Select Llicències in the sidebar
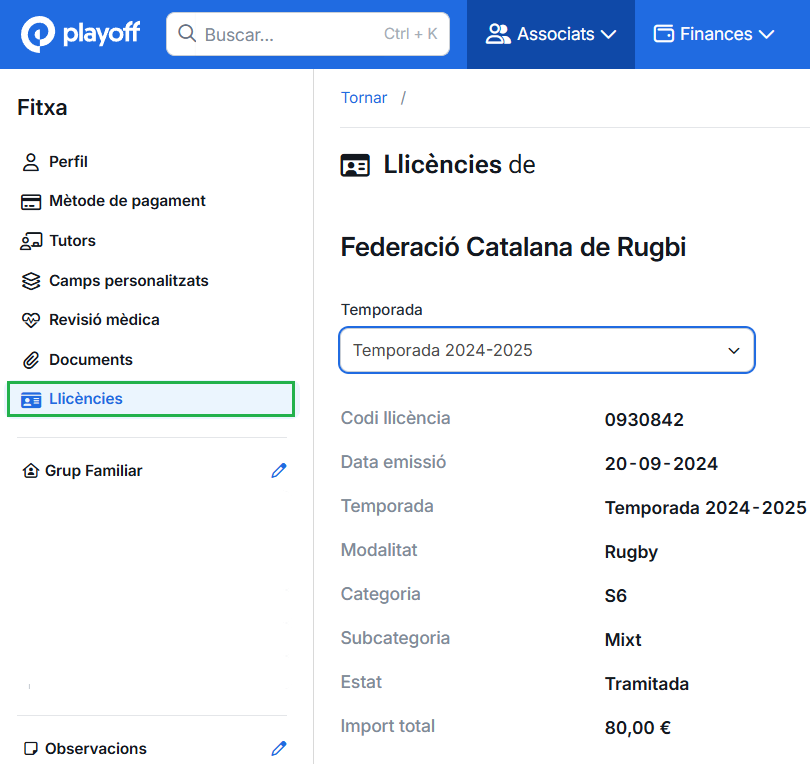The width and height of the screenshot is (810, 764). (x=151, y=399)
